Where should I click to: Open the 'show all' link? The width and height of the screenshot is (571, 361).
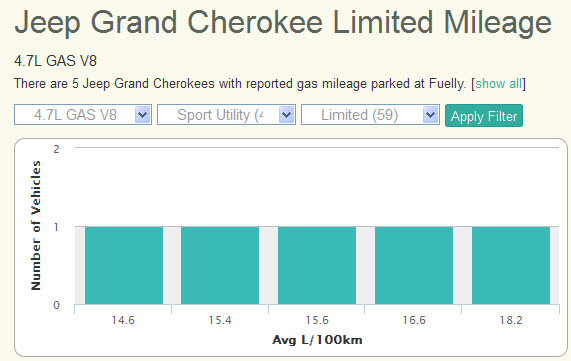tap(498, 83)
